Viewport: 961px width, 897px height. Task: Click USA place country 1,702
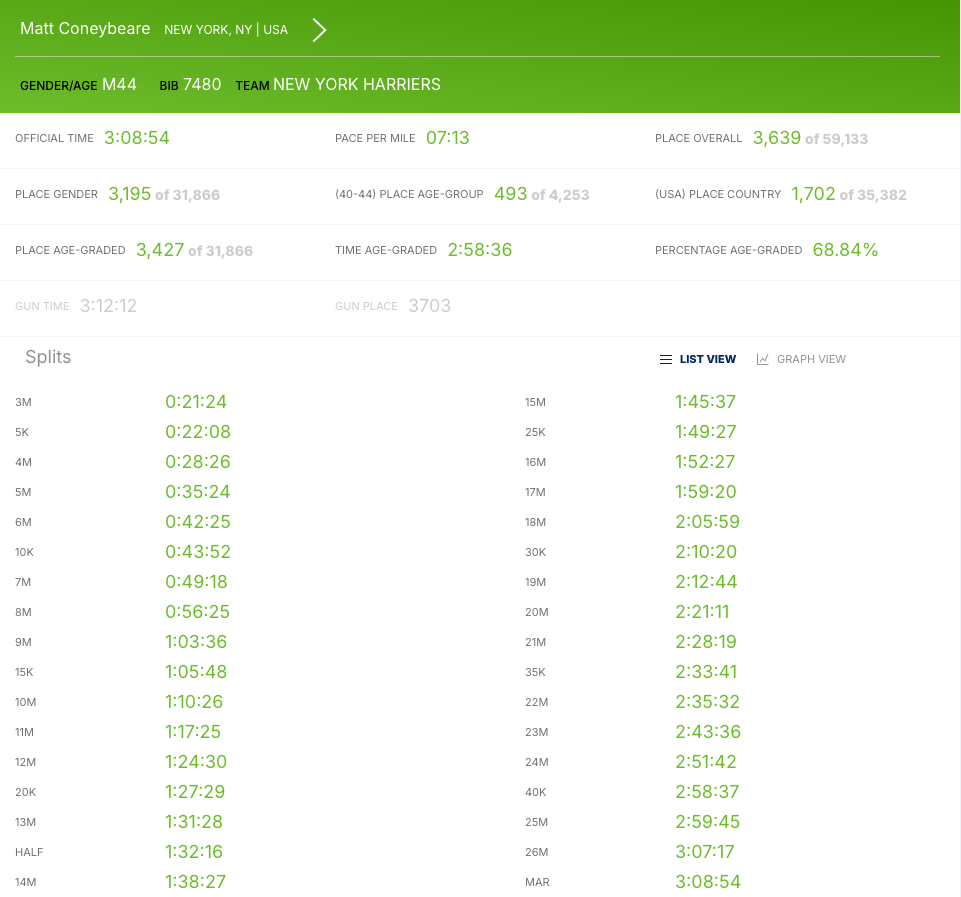(x=813, y=193)
